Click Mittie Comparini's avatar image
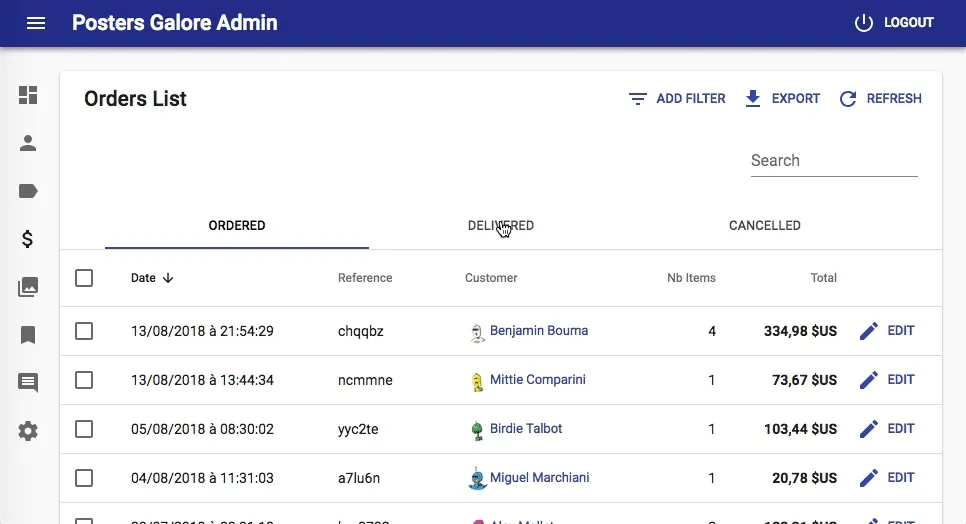The width and height of the screenshot is (966, 524). pyautogui.click(x=477, y=382)
